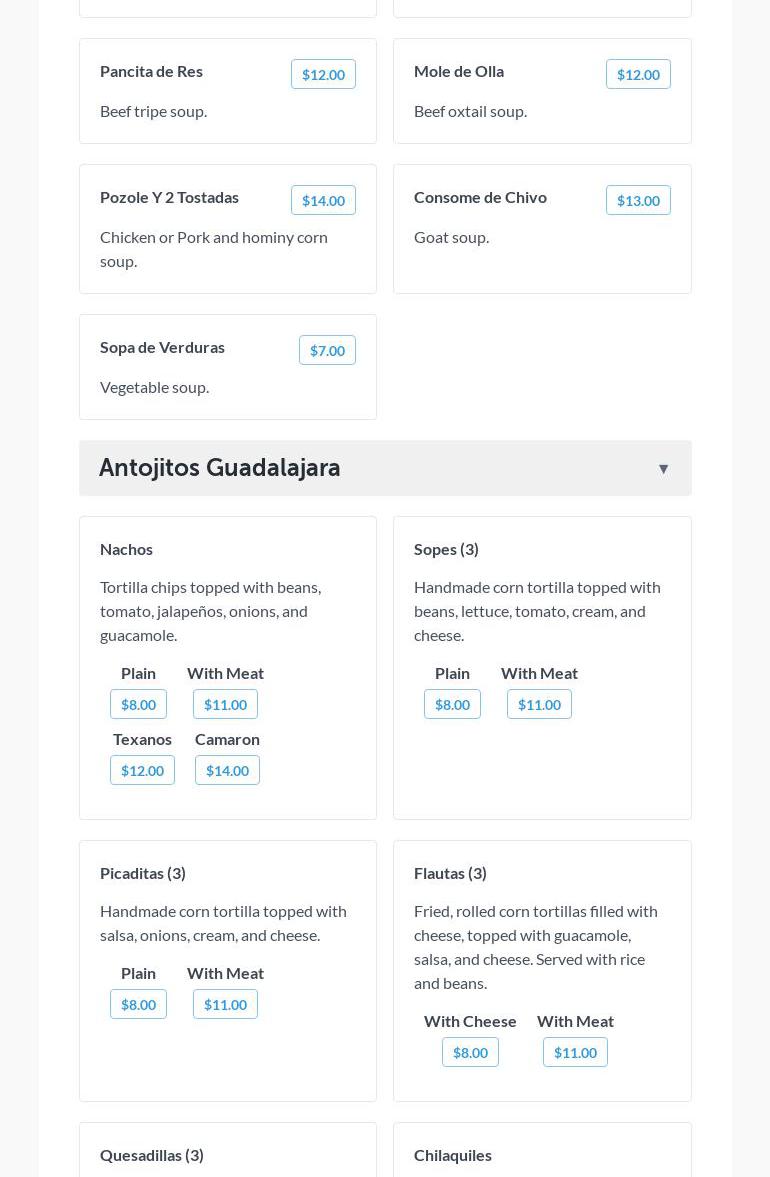This screenshot has width=770, height=1177.
Task: Add Pozole Y 2 Tostadas for $14.00
Action: click(323, 201)
